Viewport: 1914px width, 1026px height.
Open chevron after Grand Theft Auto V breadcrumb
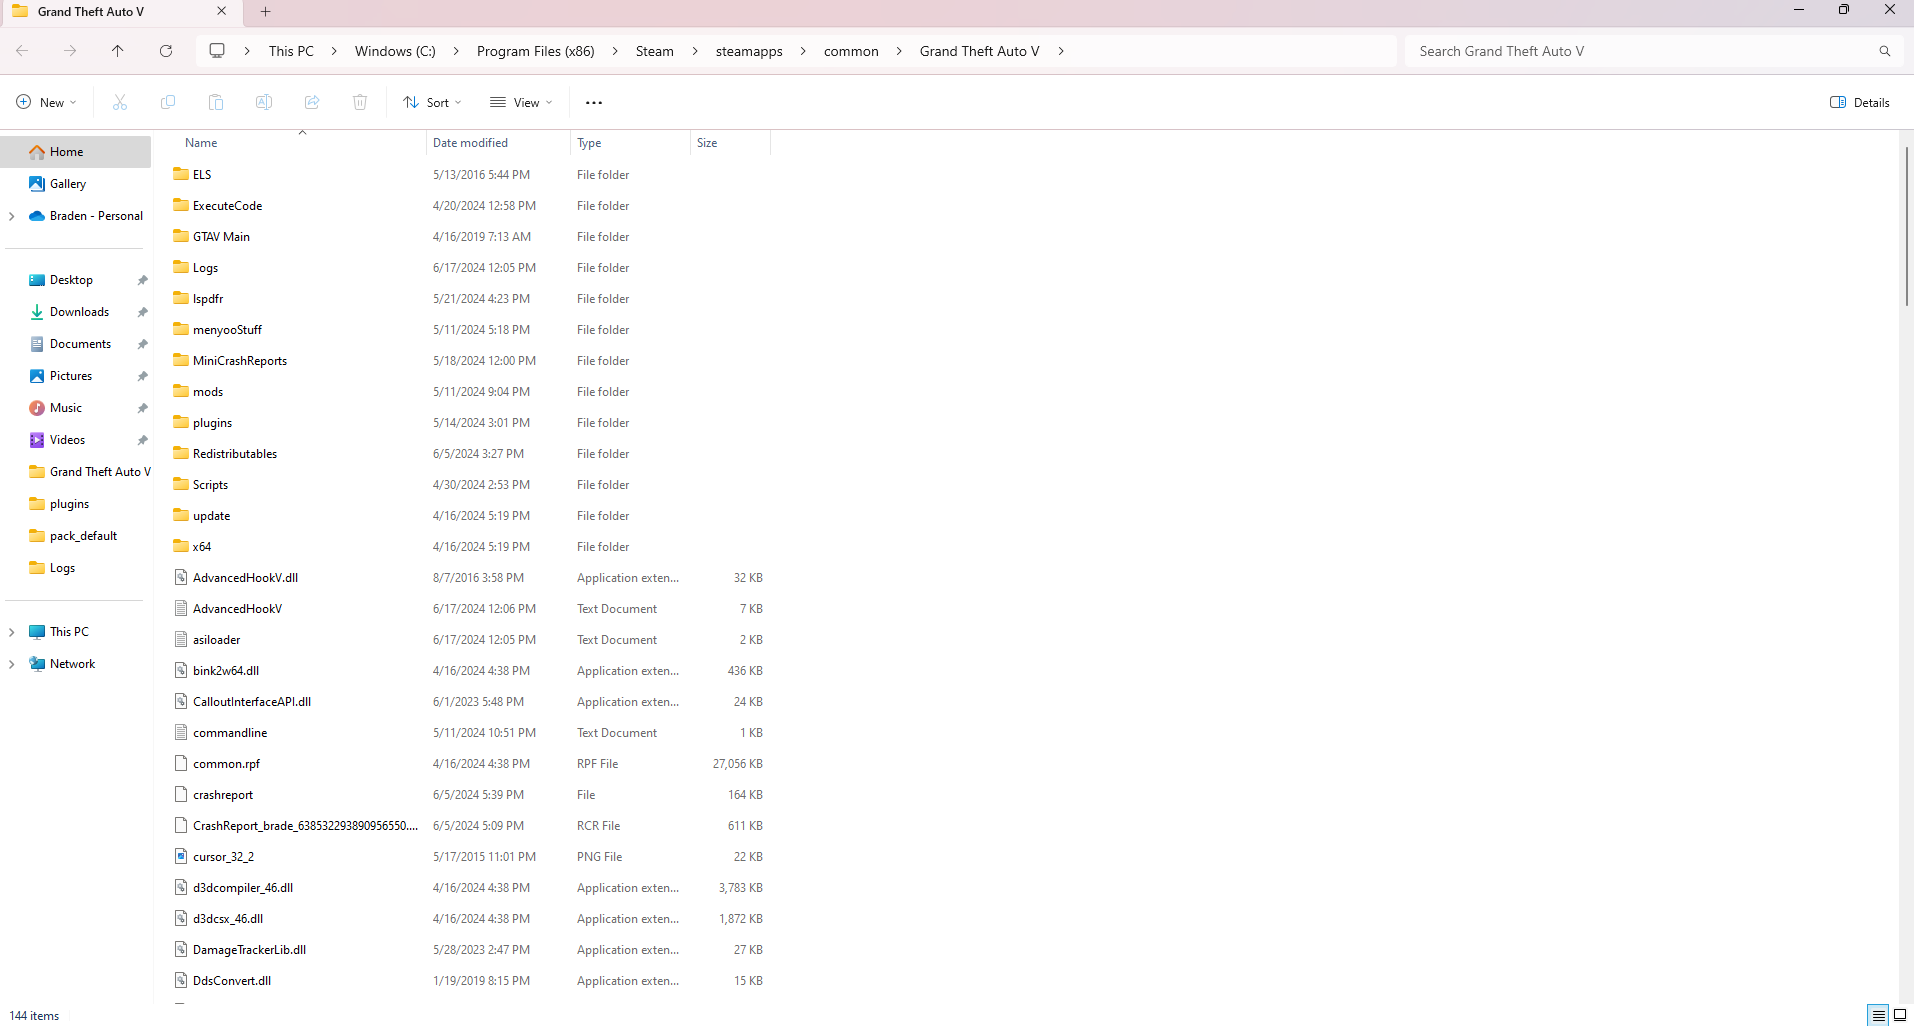[x=1061, y=51]
